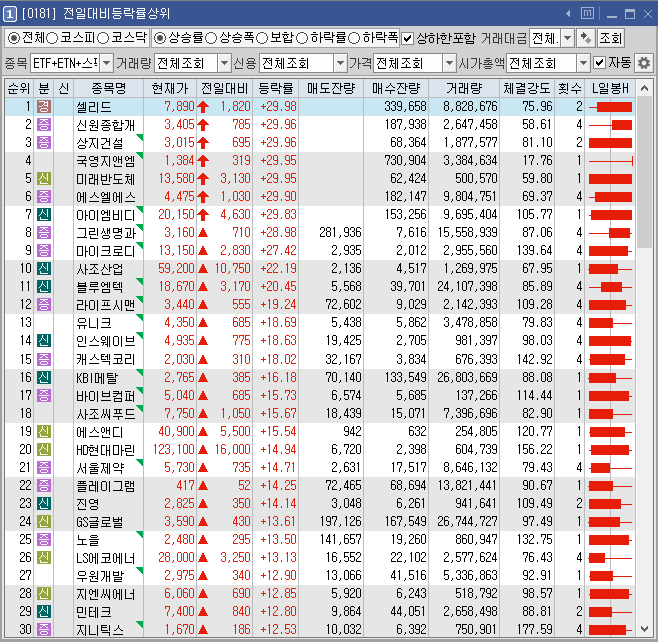Image resolution: width=658 pixels, height=642 pixels.
Task: Sort by the 전일대비 column header
Action: click(x=225, y=88)
